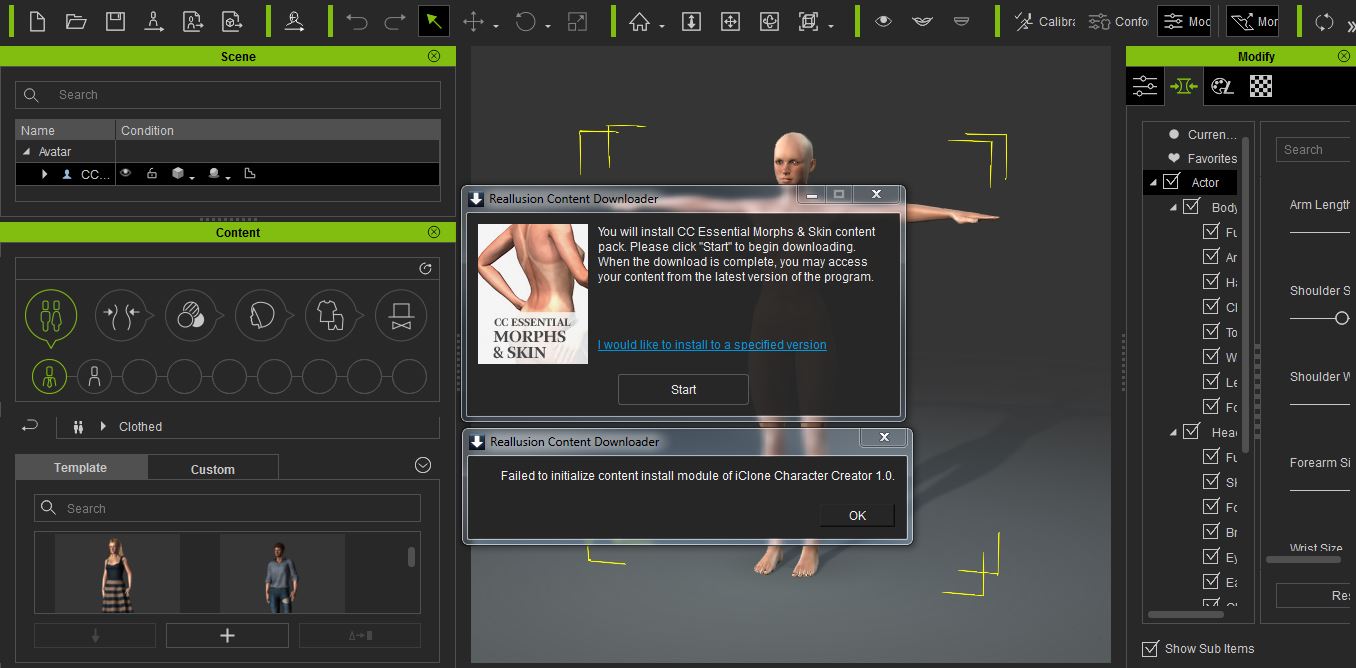Click the Calibration toolbar button
The height and width of the screenshot is (668, 1356).
pos(1047,21)
